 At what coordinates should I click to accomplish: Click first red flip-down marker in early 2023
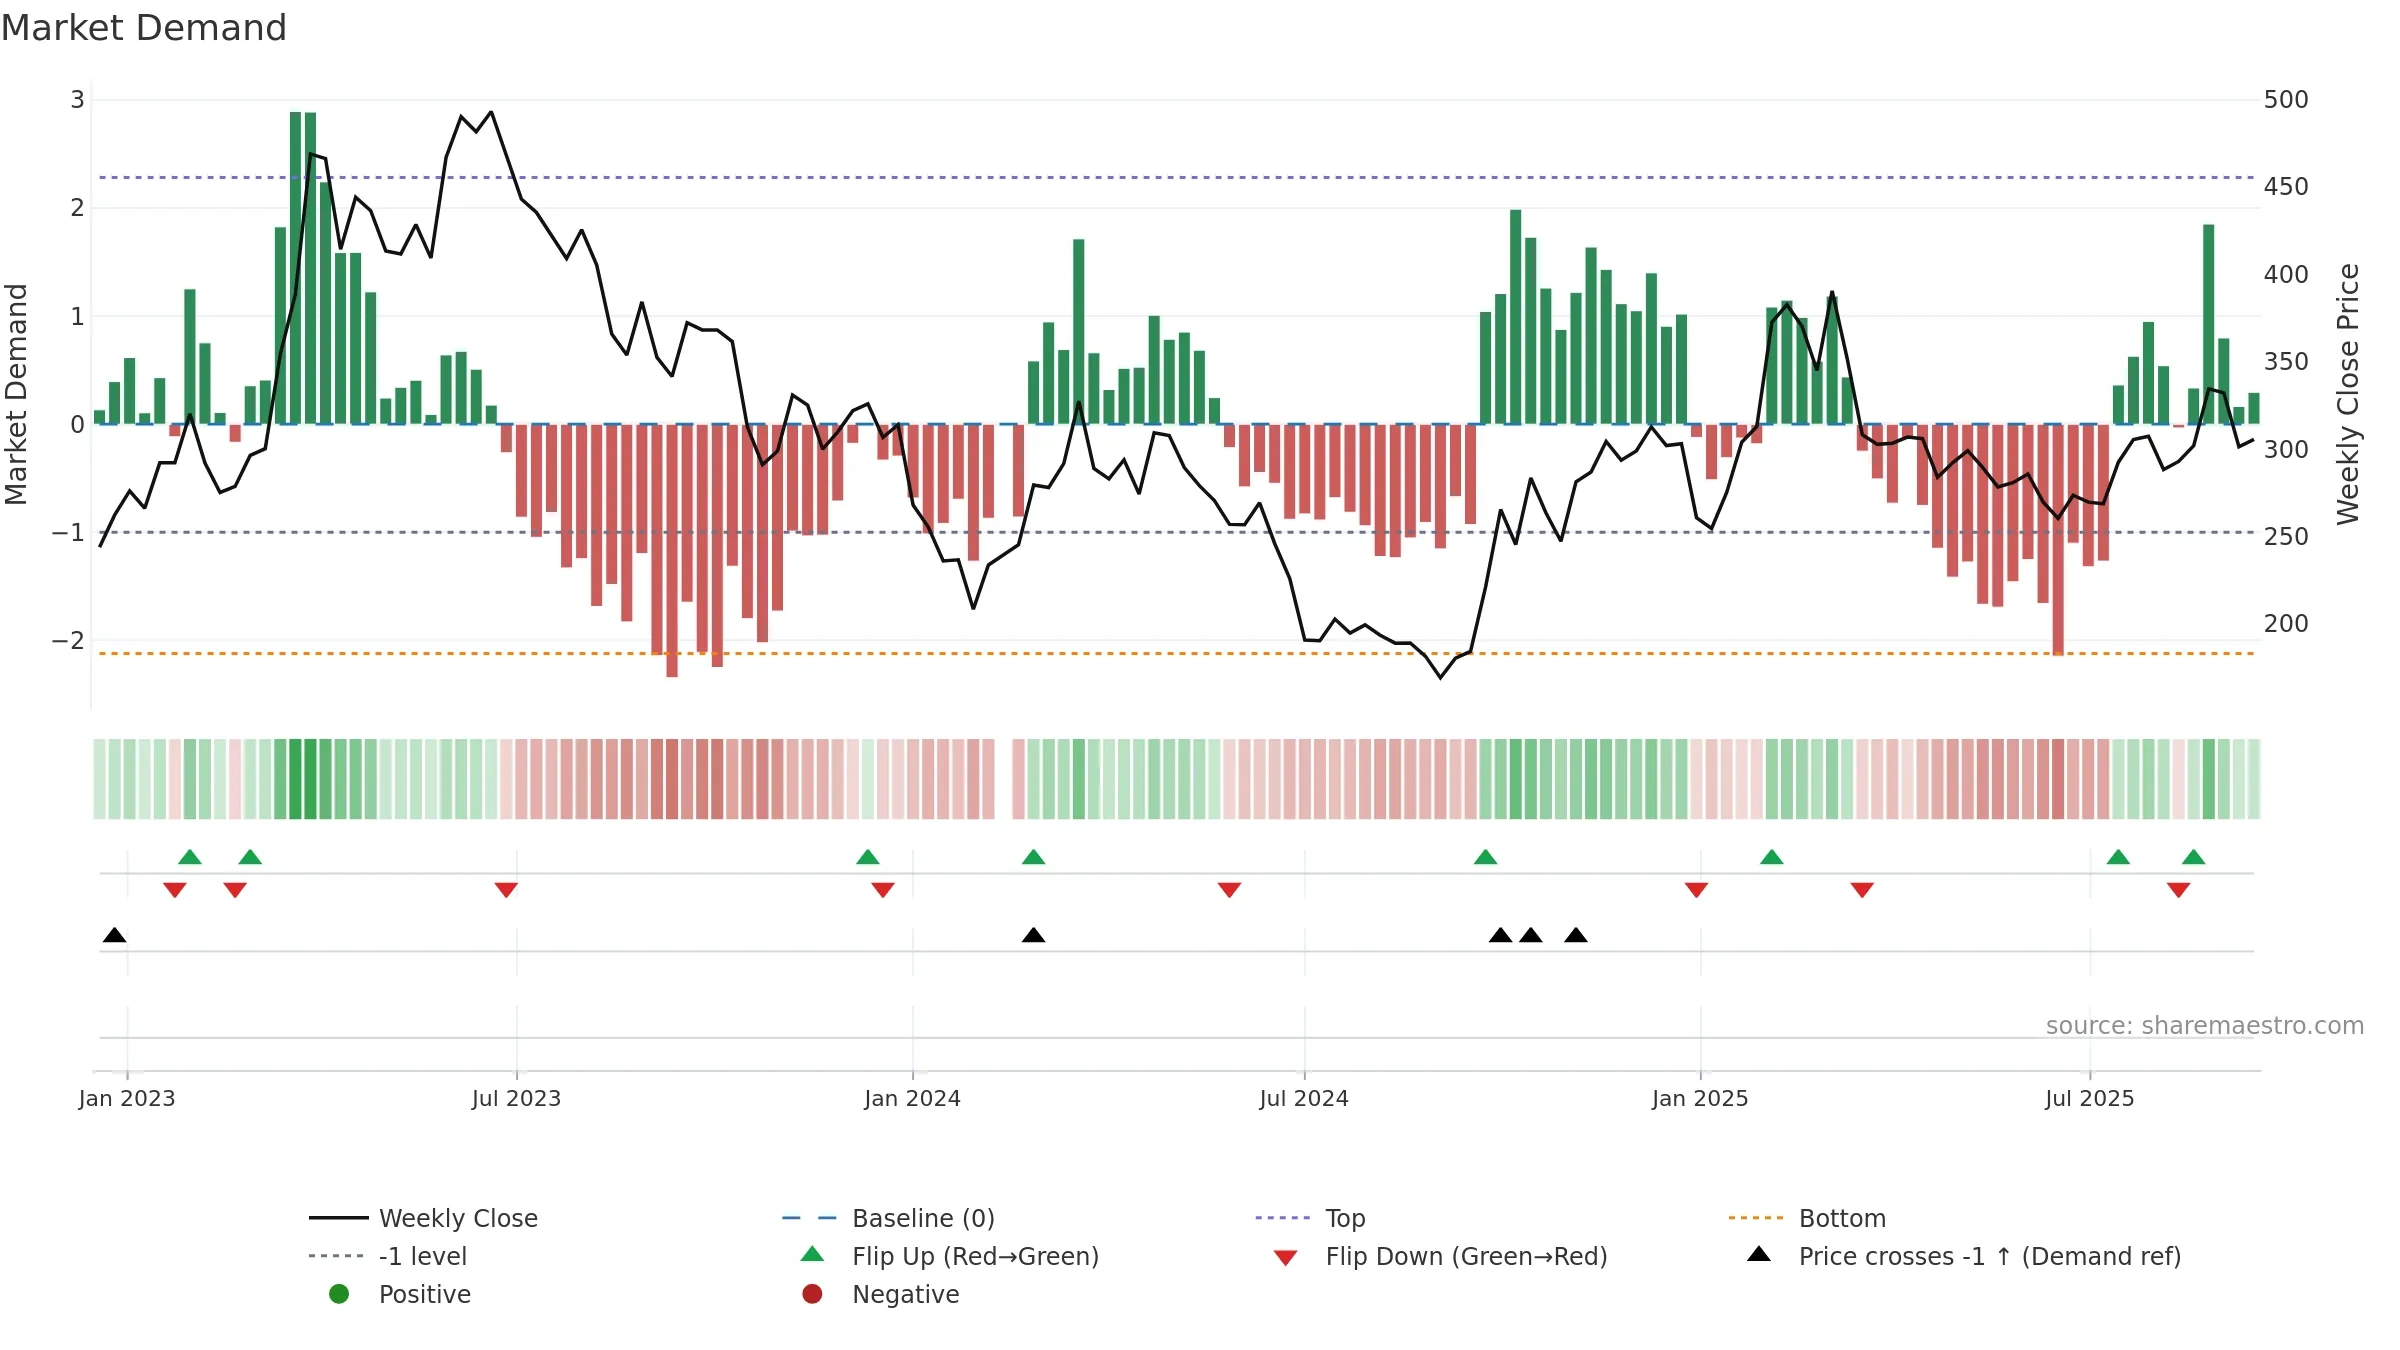pyautogui.click(x=175, y=890)
